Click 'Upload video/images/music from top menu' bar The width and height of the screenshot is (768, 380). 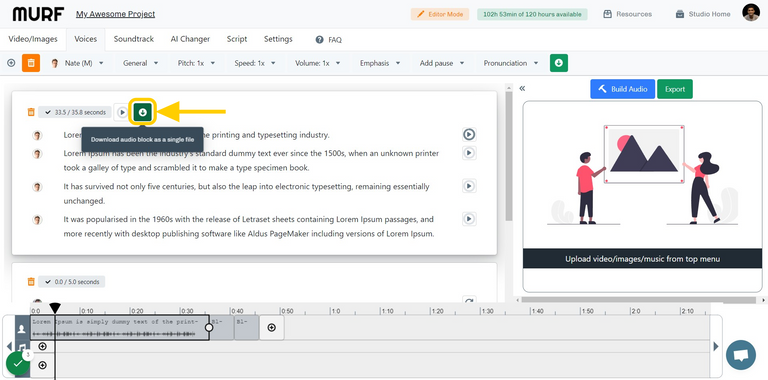pyautogui.click(x=643, y=259)
